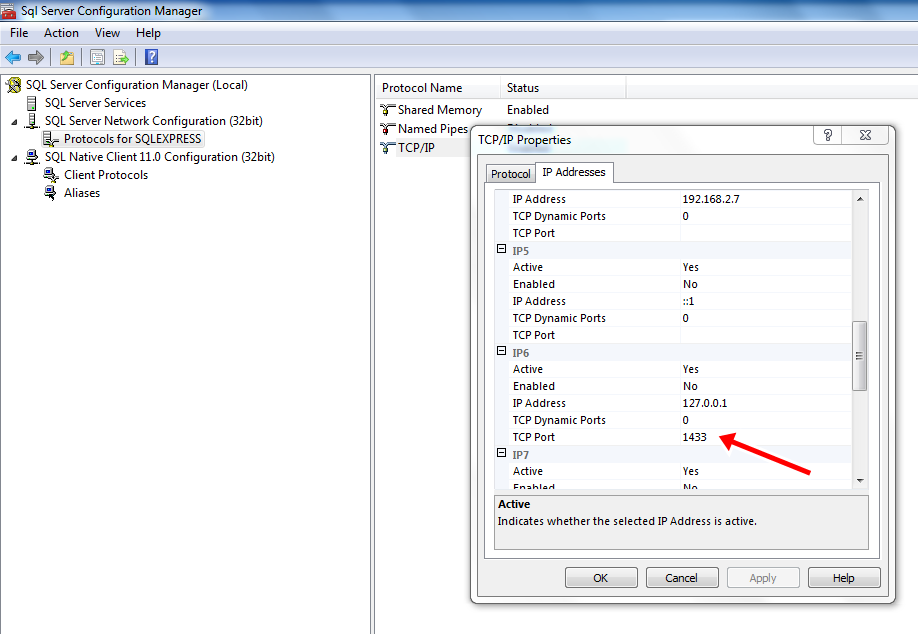Click the Export List toolbar icon
This screenshot has height=634, width=918.
point(121,57)
